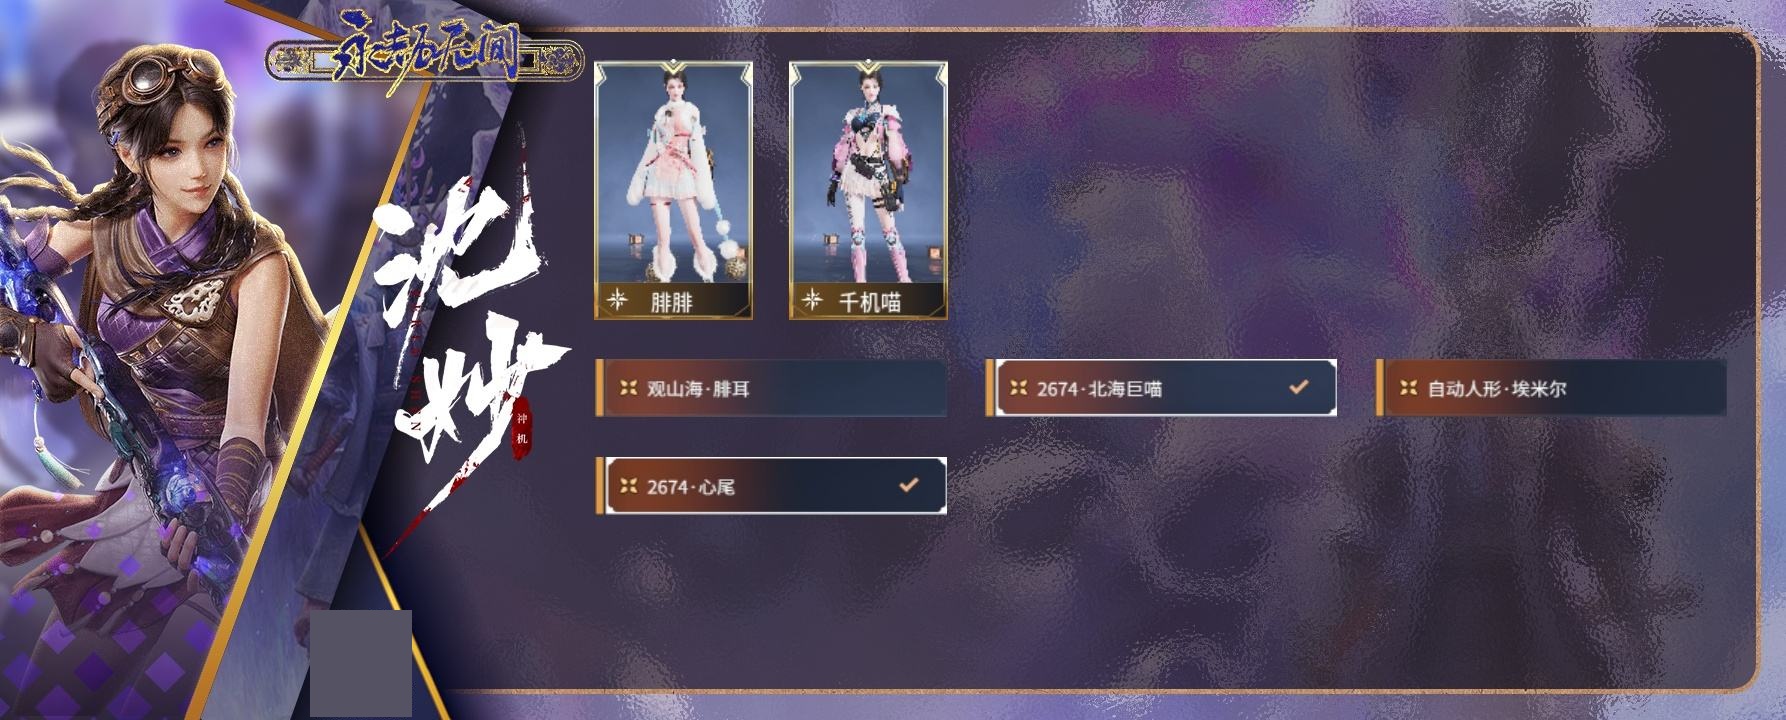Click the star icon on the 腓腓 card
Screen dimensions: 1786x720
tap(618, 300)
